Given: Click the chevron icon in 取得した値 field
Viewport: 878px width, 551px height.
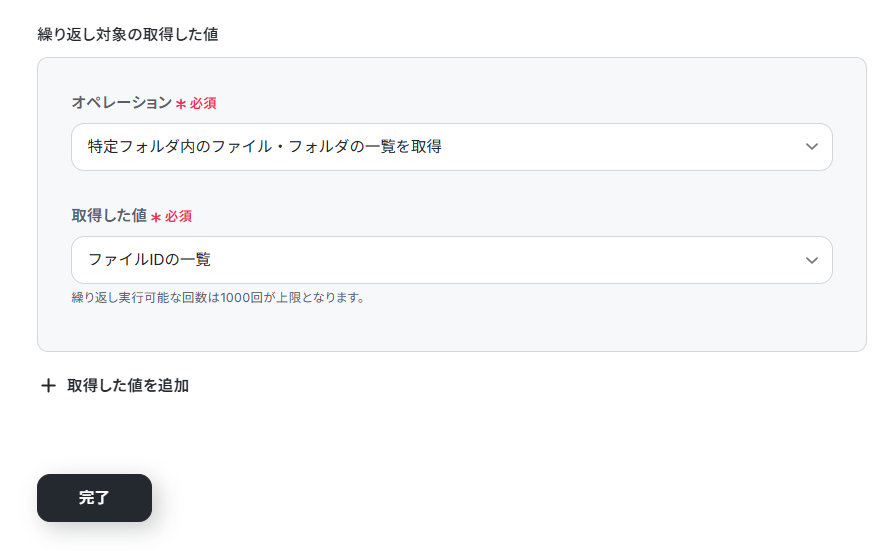Looking at the screenshot, I should pos(811,260).
